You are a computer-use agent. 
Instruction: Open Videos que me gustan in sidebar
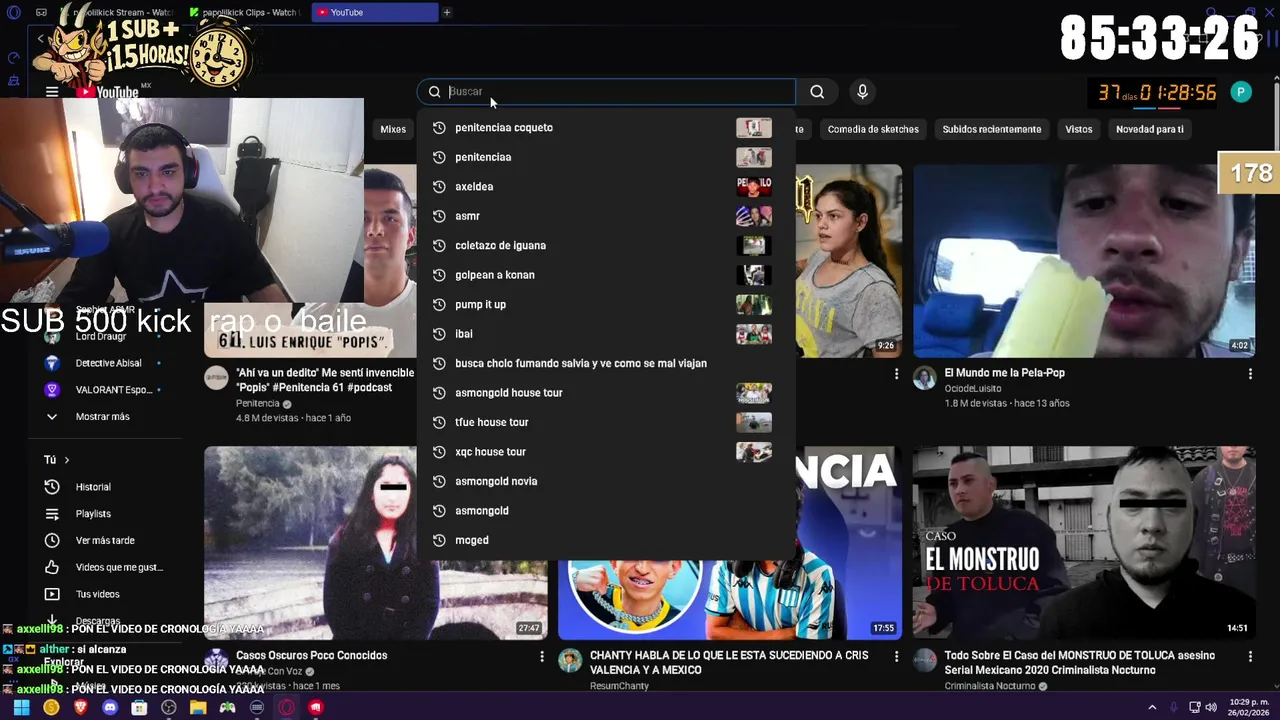(x=105, y=568)
